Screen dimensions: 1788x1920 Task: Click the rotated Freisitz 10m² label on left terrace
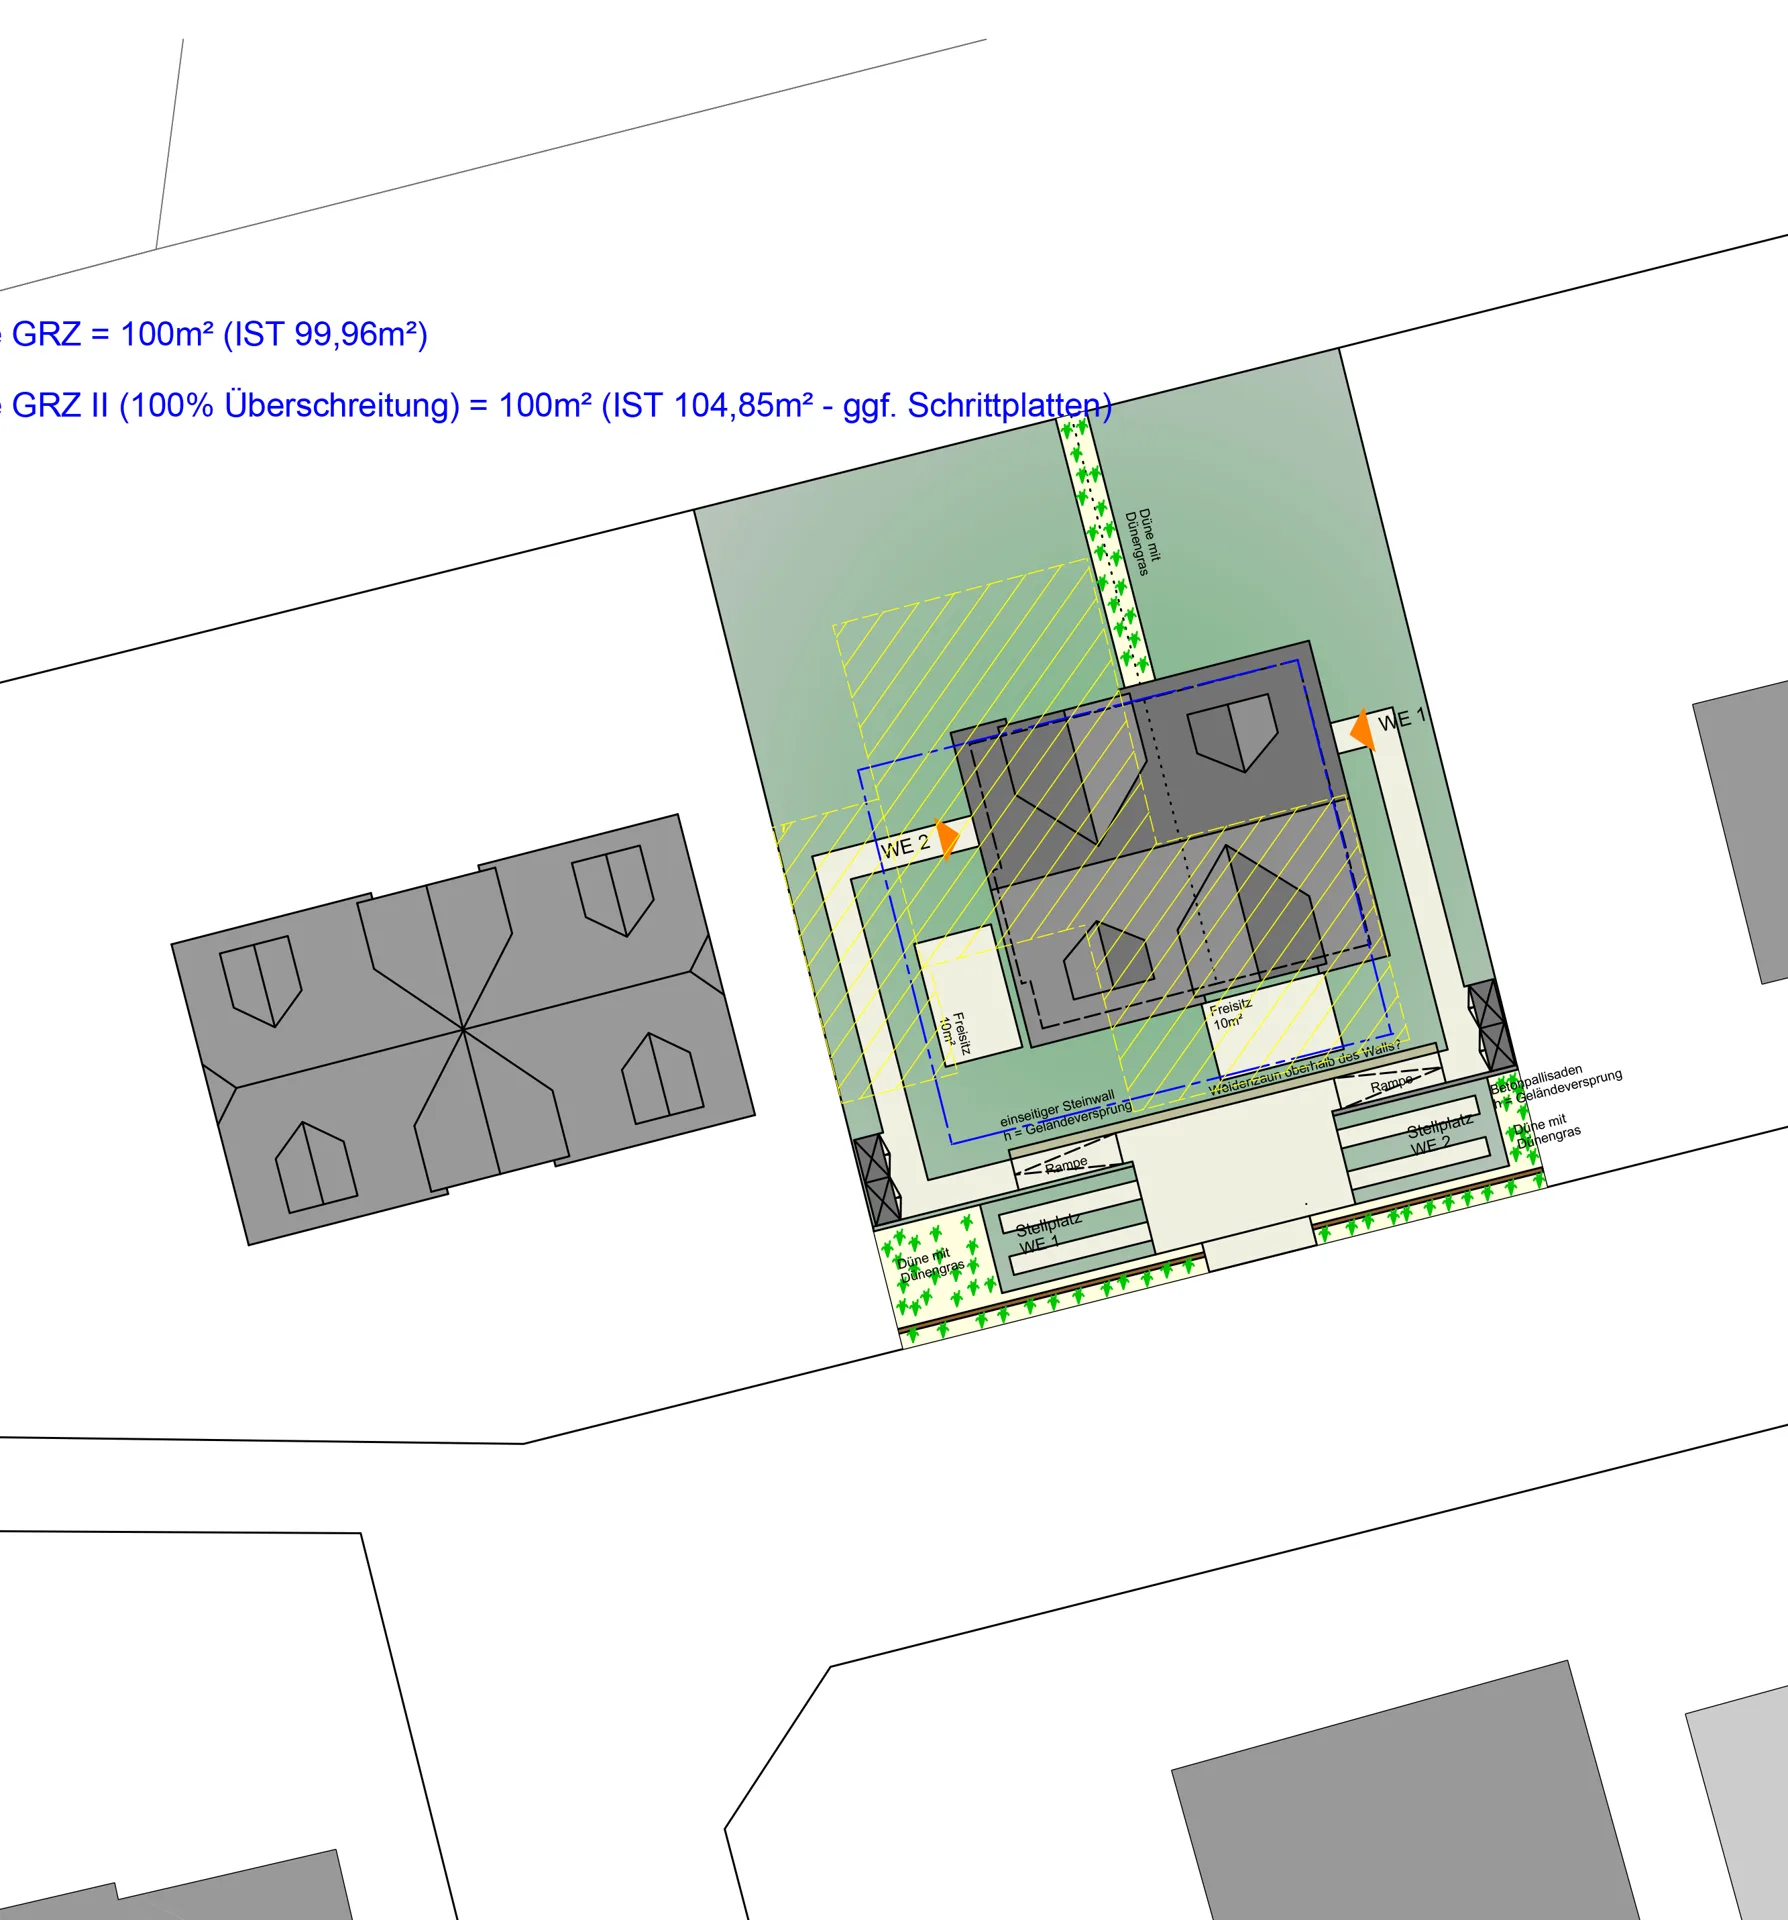pos(954,1032)
